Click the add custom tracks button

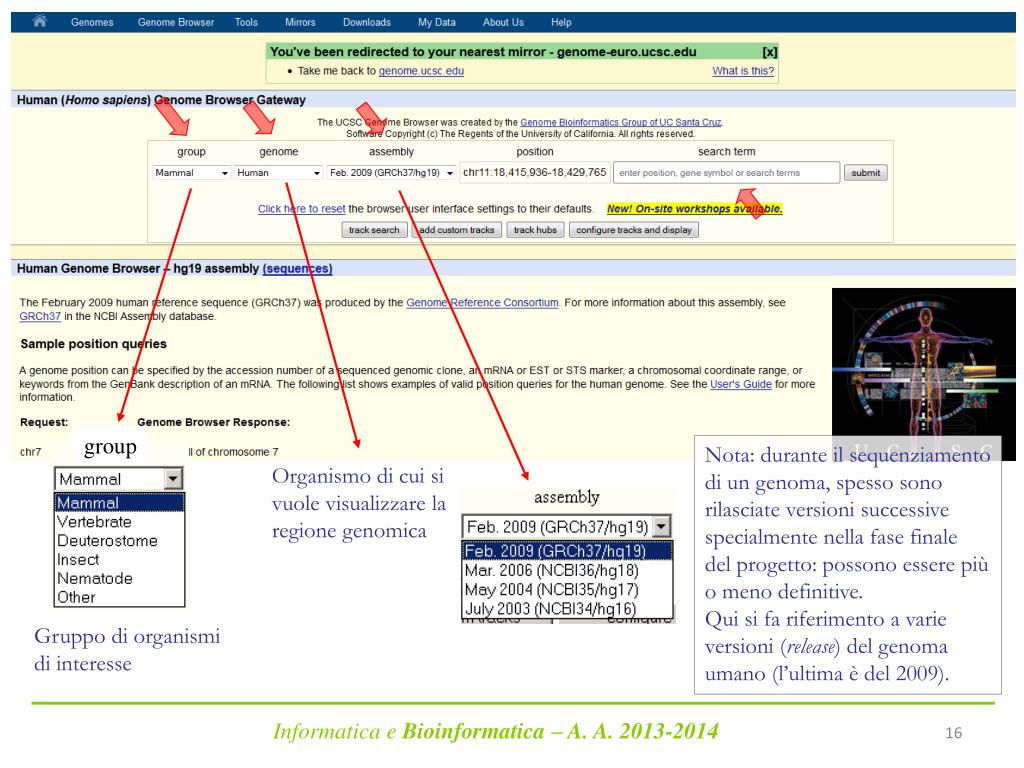click(x=456, y=230)
